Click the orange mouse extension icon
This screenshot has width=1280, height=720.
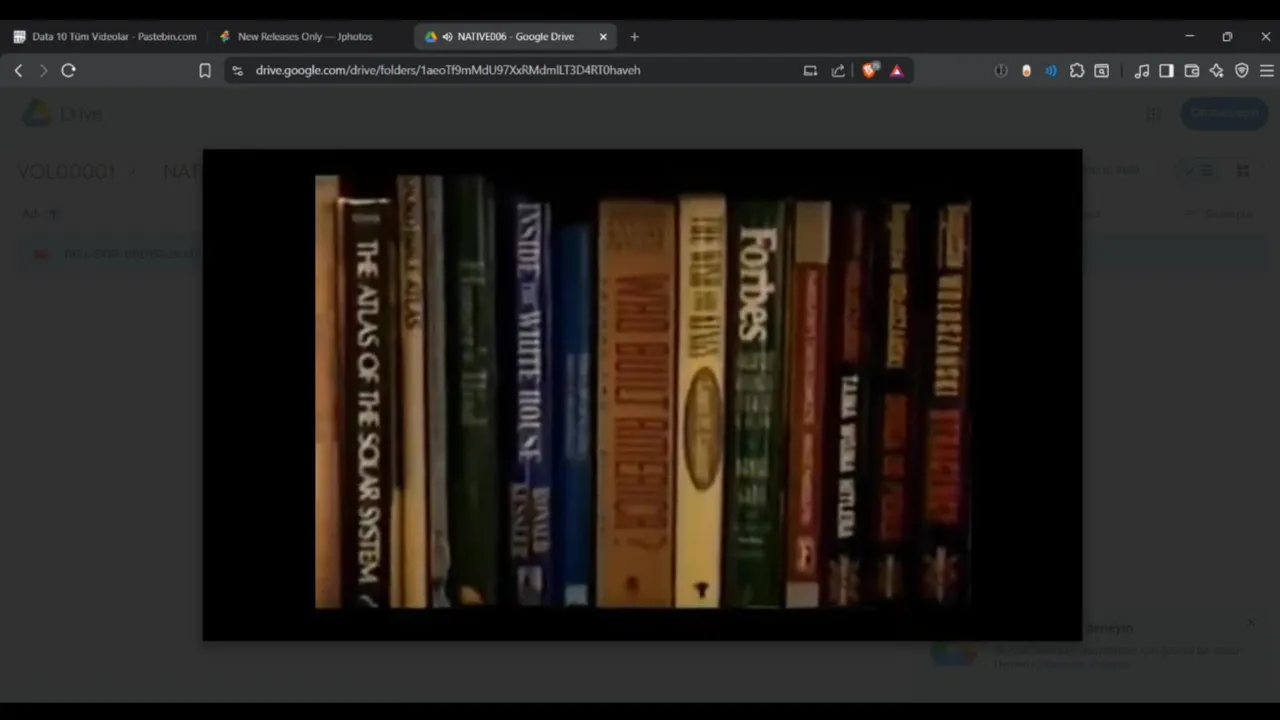[1026, 70]
